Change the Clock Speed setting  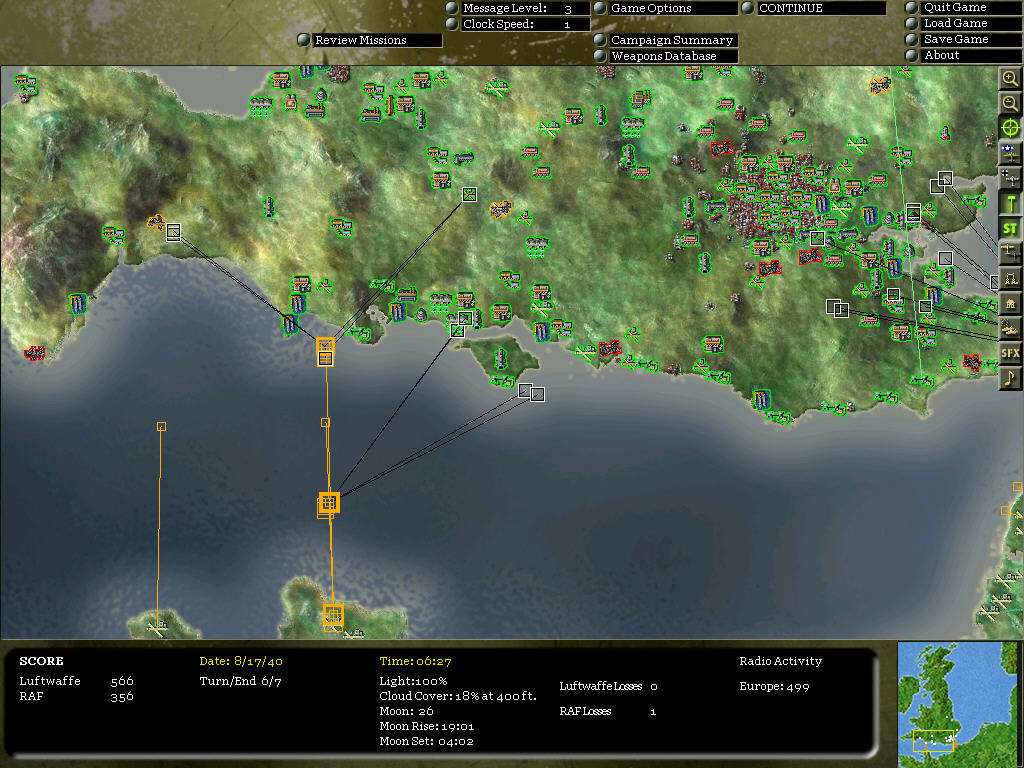[525, 24]
